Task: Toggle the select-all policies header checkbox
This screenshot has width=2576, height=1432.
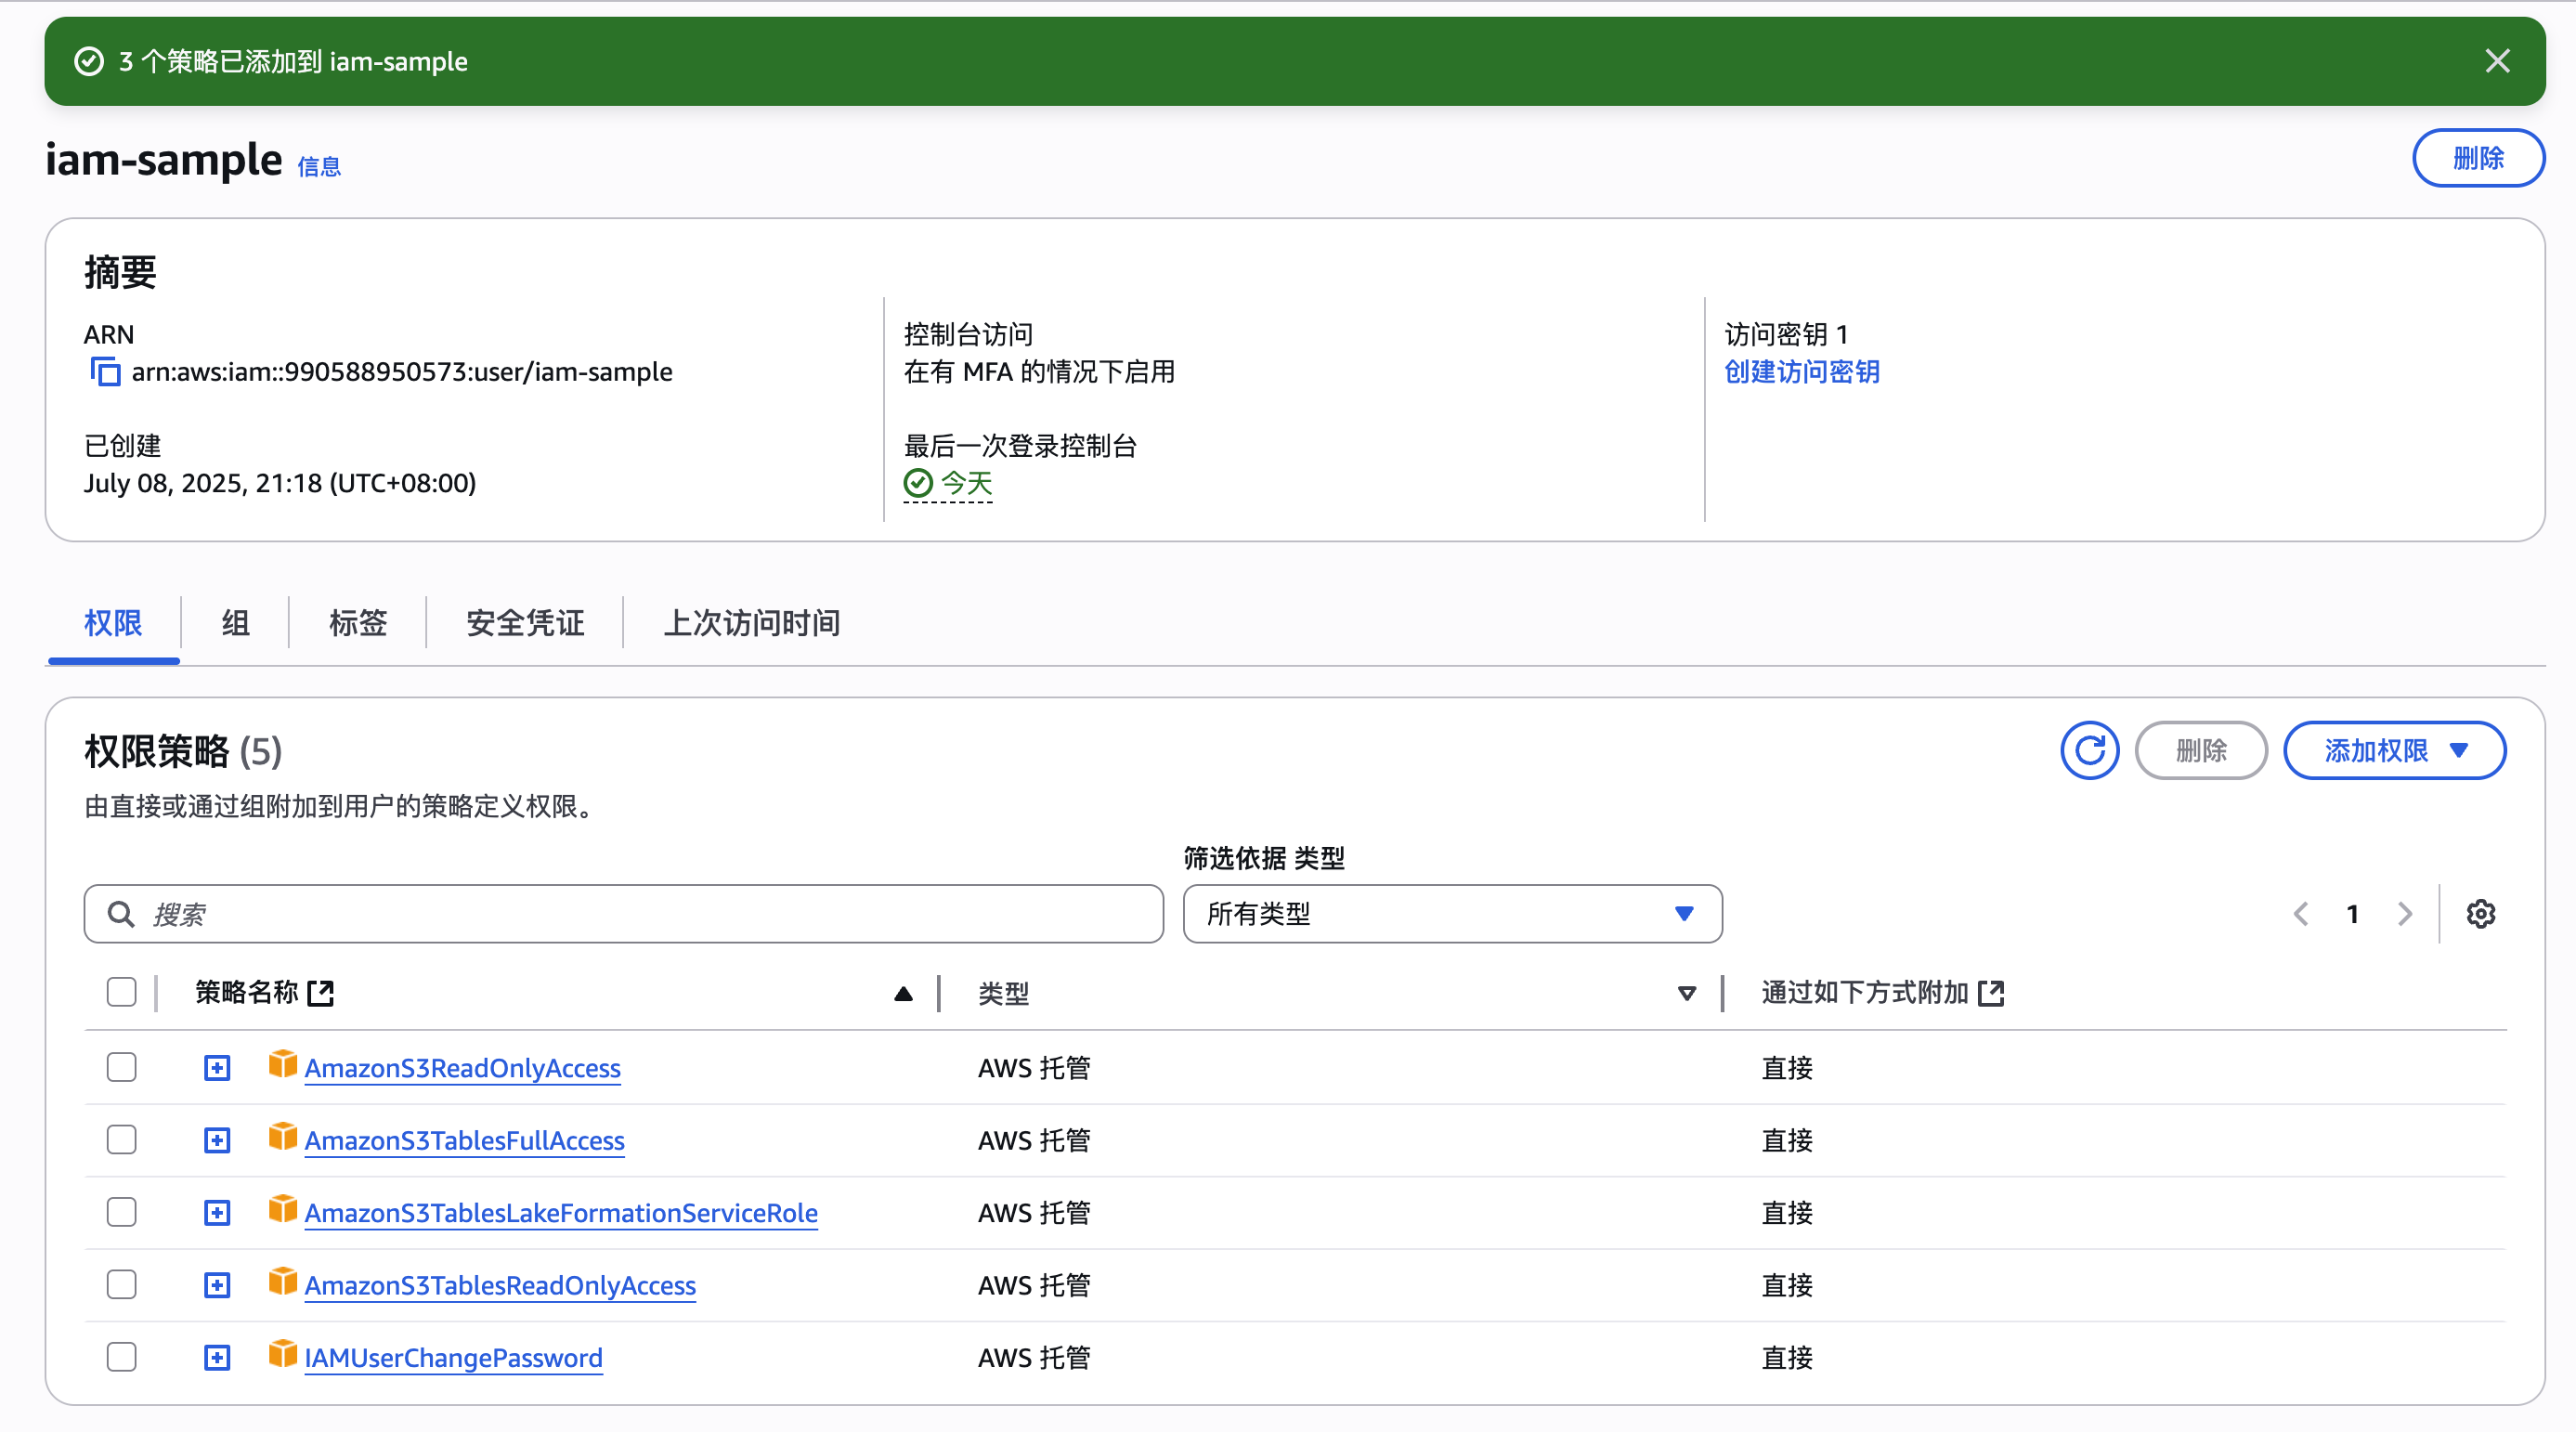Action: (x=121, y=992)
